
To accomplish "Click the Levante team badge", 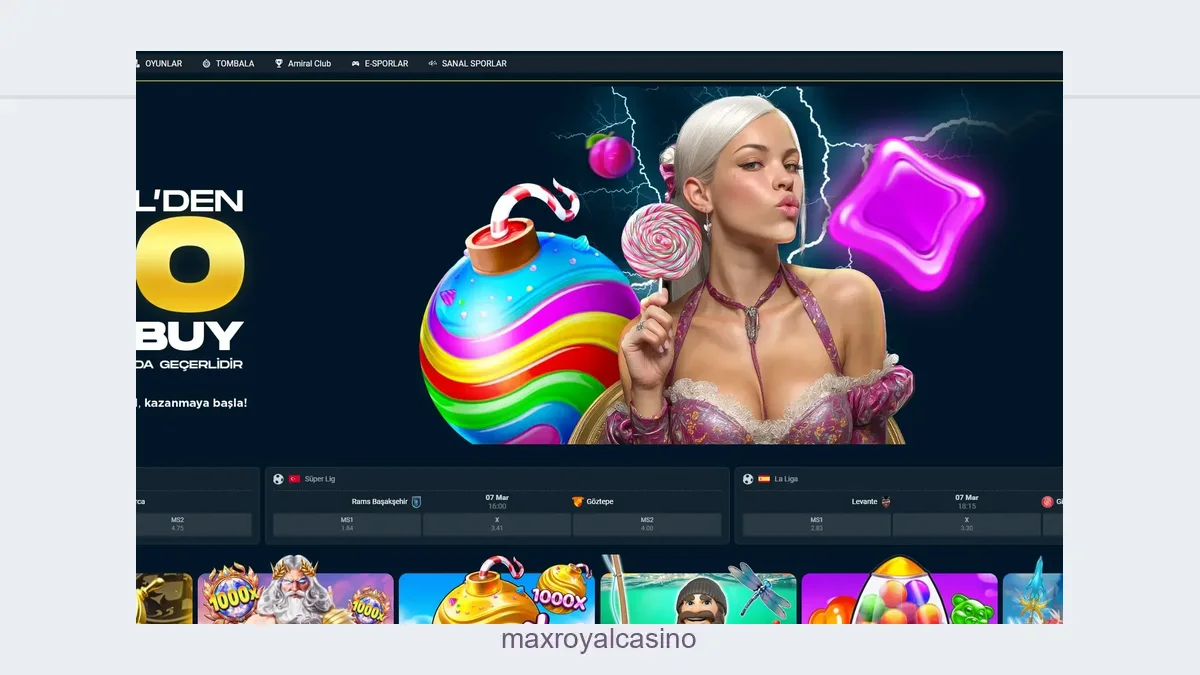I will point(886,501).
